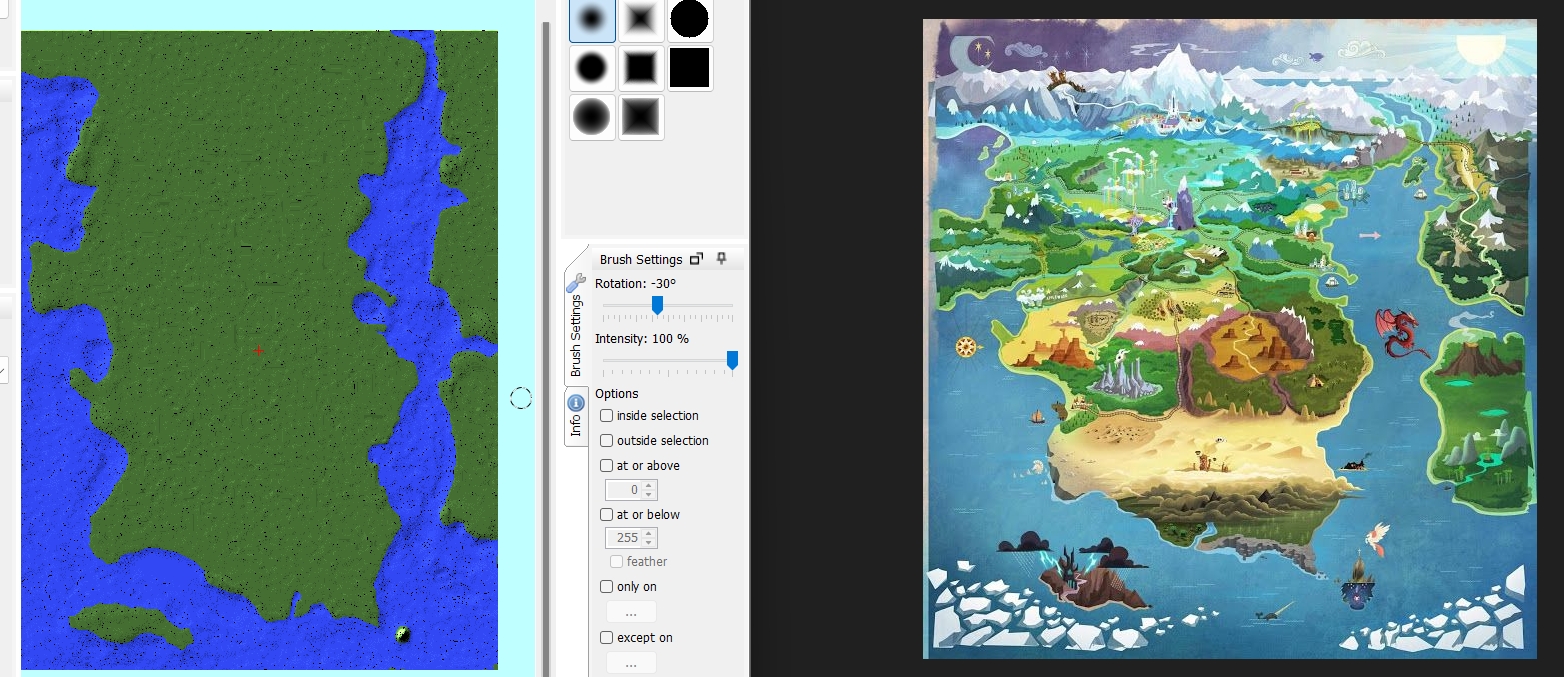Click in the at or below 255 field
Viewport: 1564px width, 677px height.
(x=624, y=538)
